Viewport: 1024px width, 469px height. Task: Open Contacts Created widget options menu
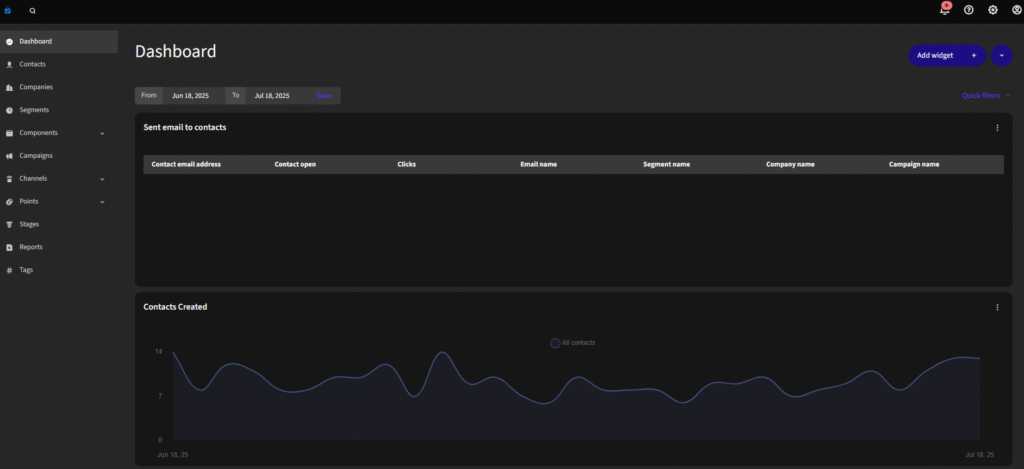[997, 307]
